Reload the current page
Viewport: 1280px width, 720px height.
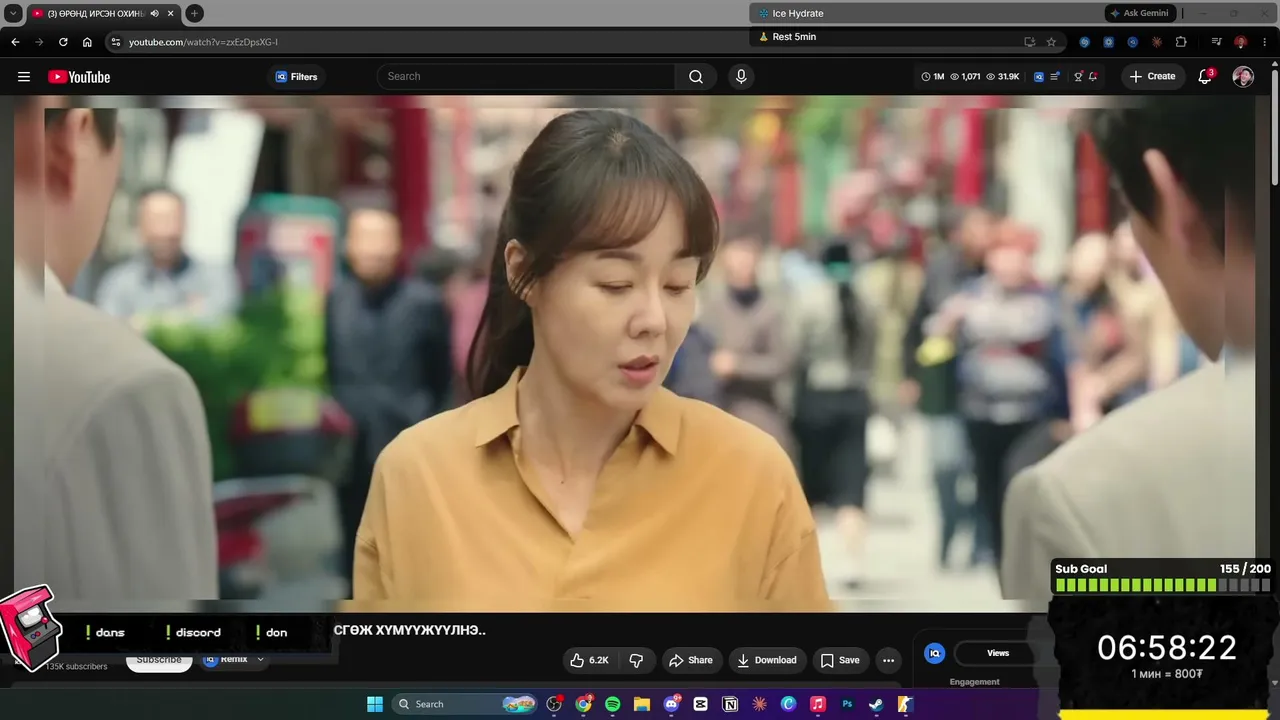pyautogui.click(x=63, y=42)
